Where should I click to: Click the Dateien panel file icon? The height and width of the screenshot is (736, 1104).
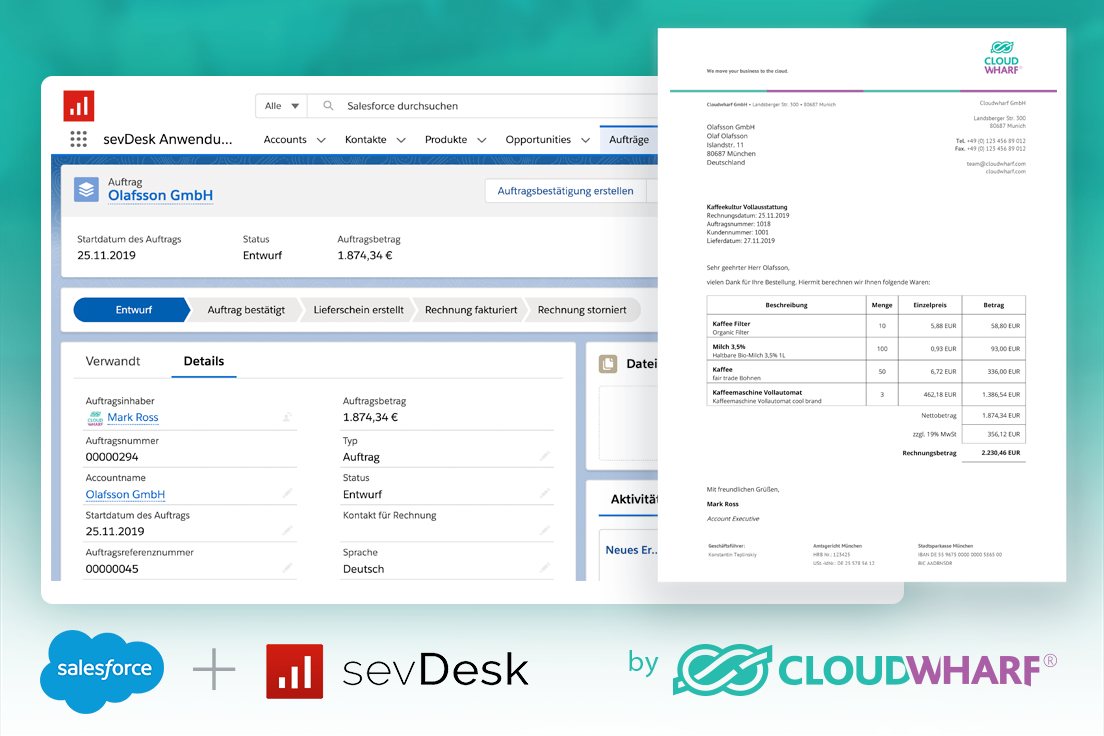(x=609, y=363)
